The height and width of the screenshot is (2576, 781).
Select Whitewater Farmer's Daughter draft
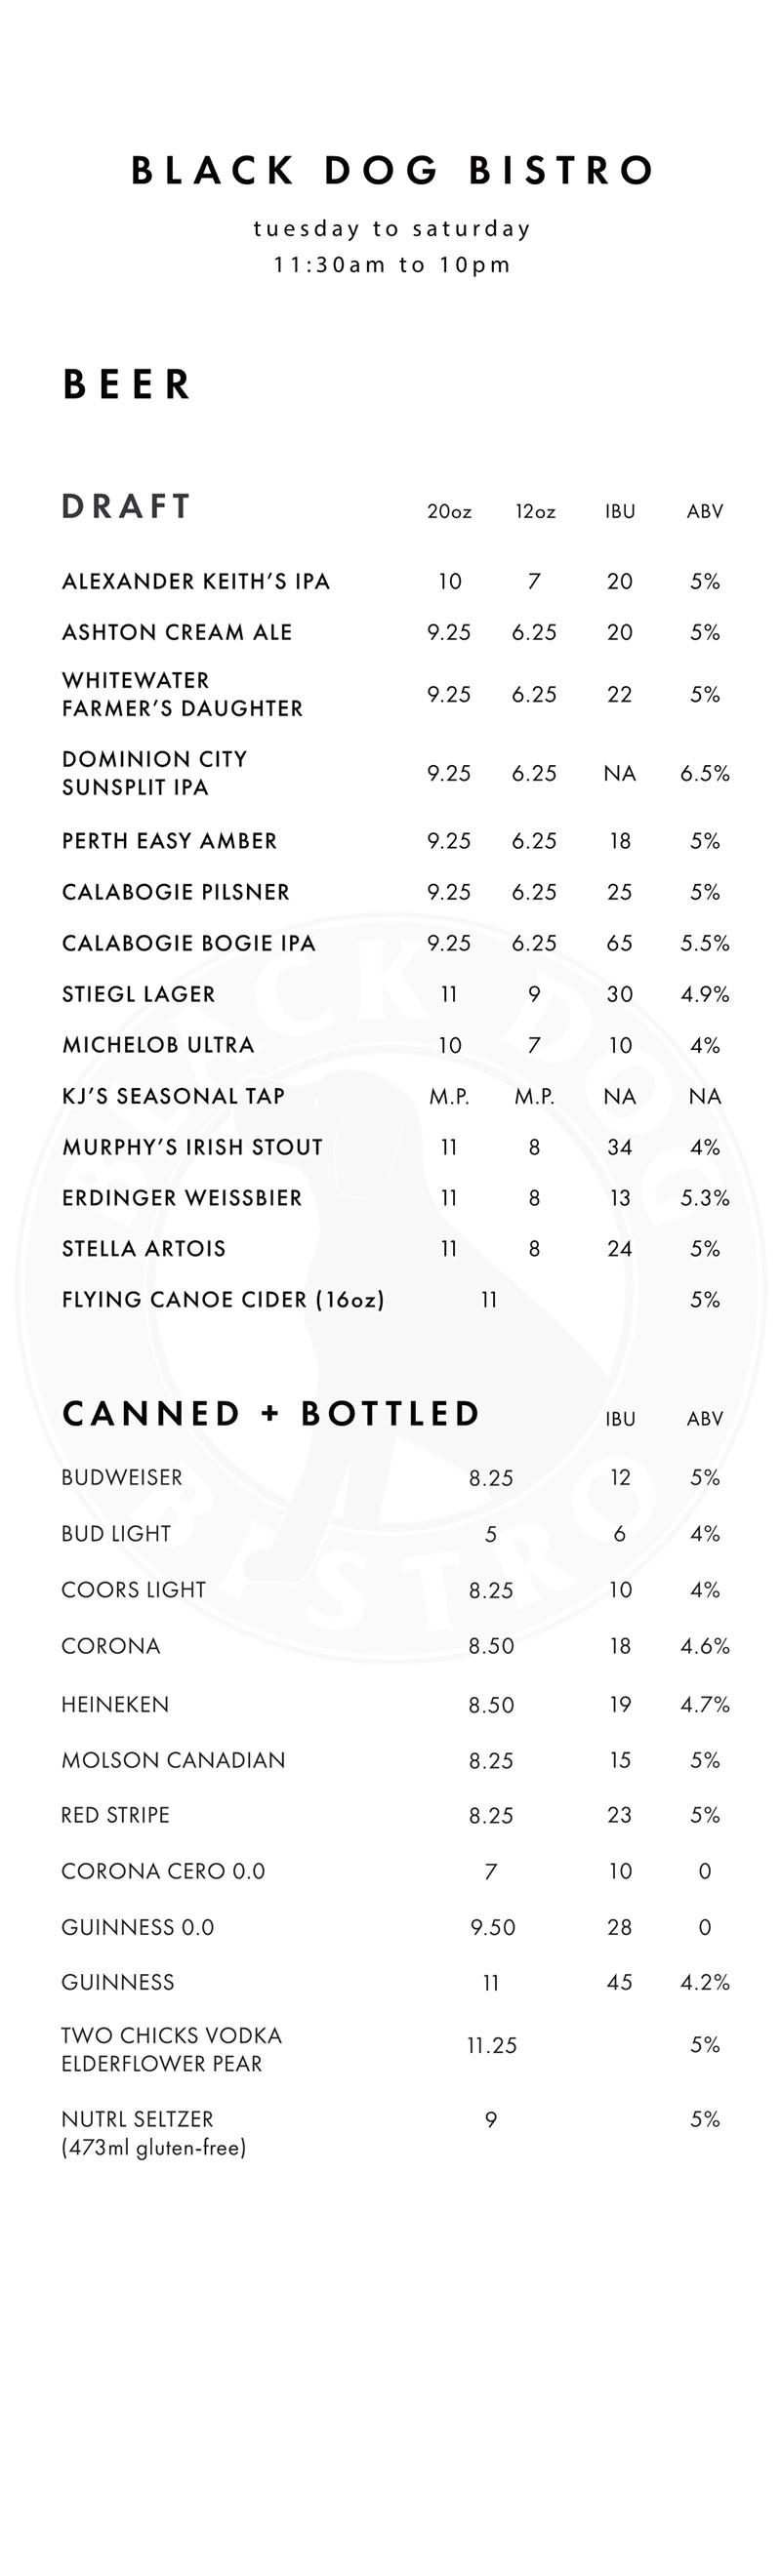tap(182, 694)
